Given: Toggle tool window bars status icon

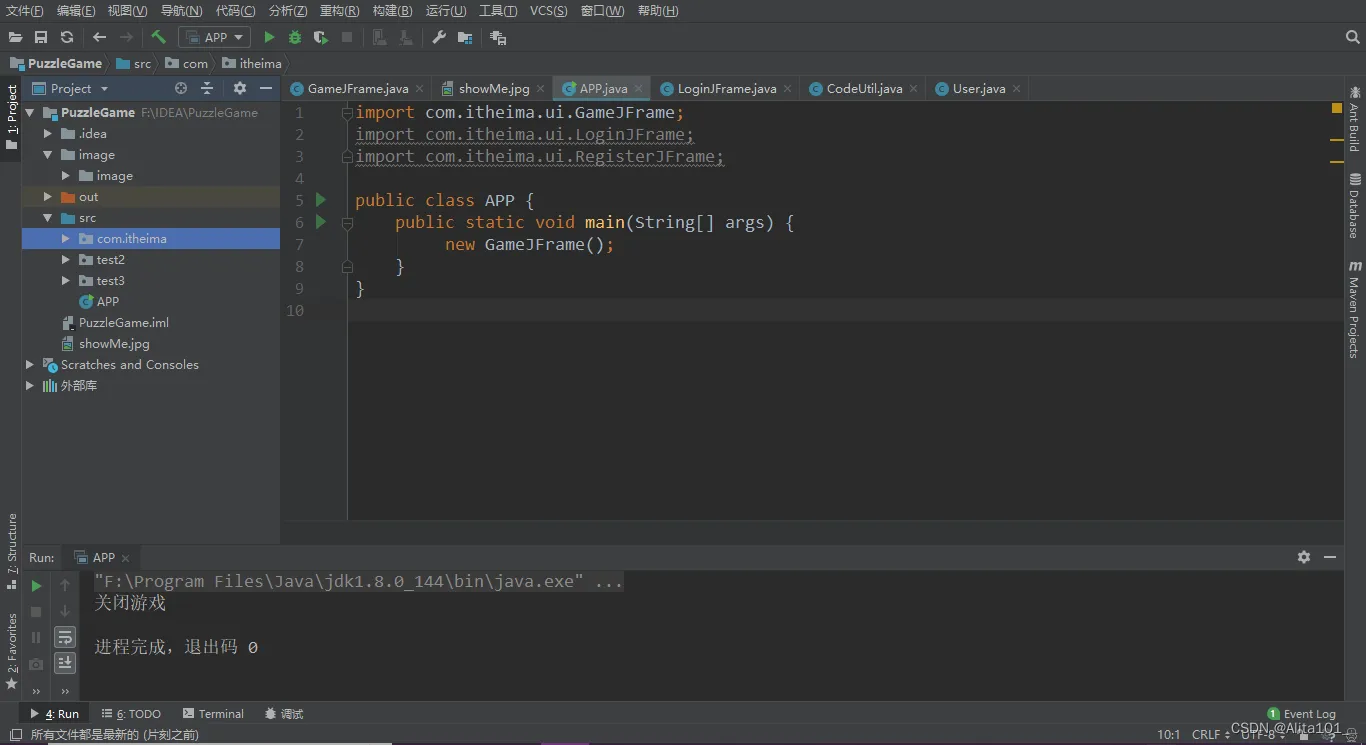Looking at the screenshot, I should (x=15, y=735).
